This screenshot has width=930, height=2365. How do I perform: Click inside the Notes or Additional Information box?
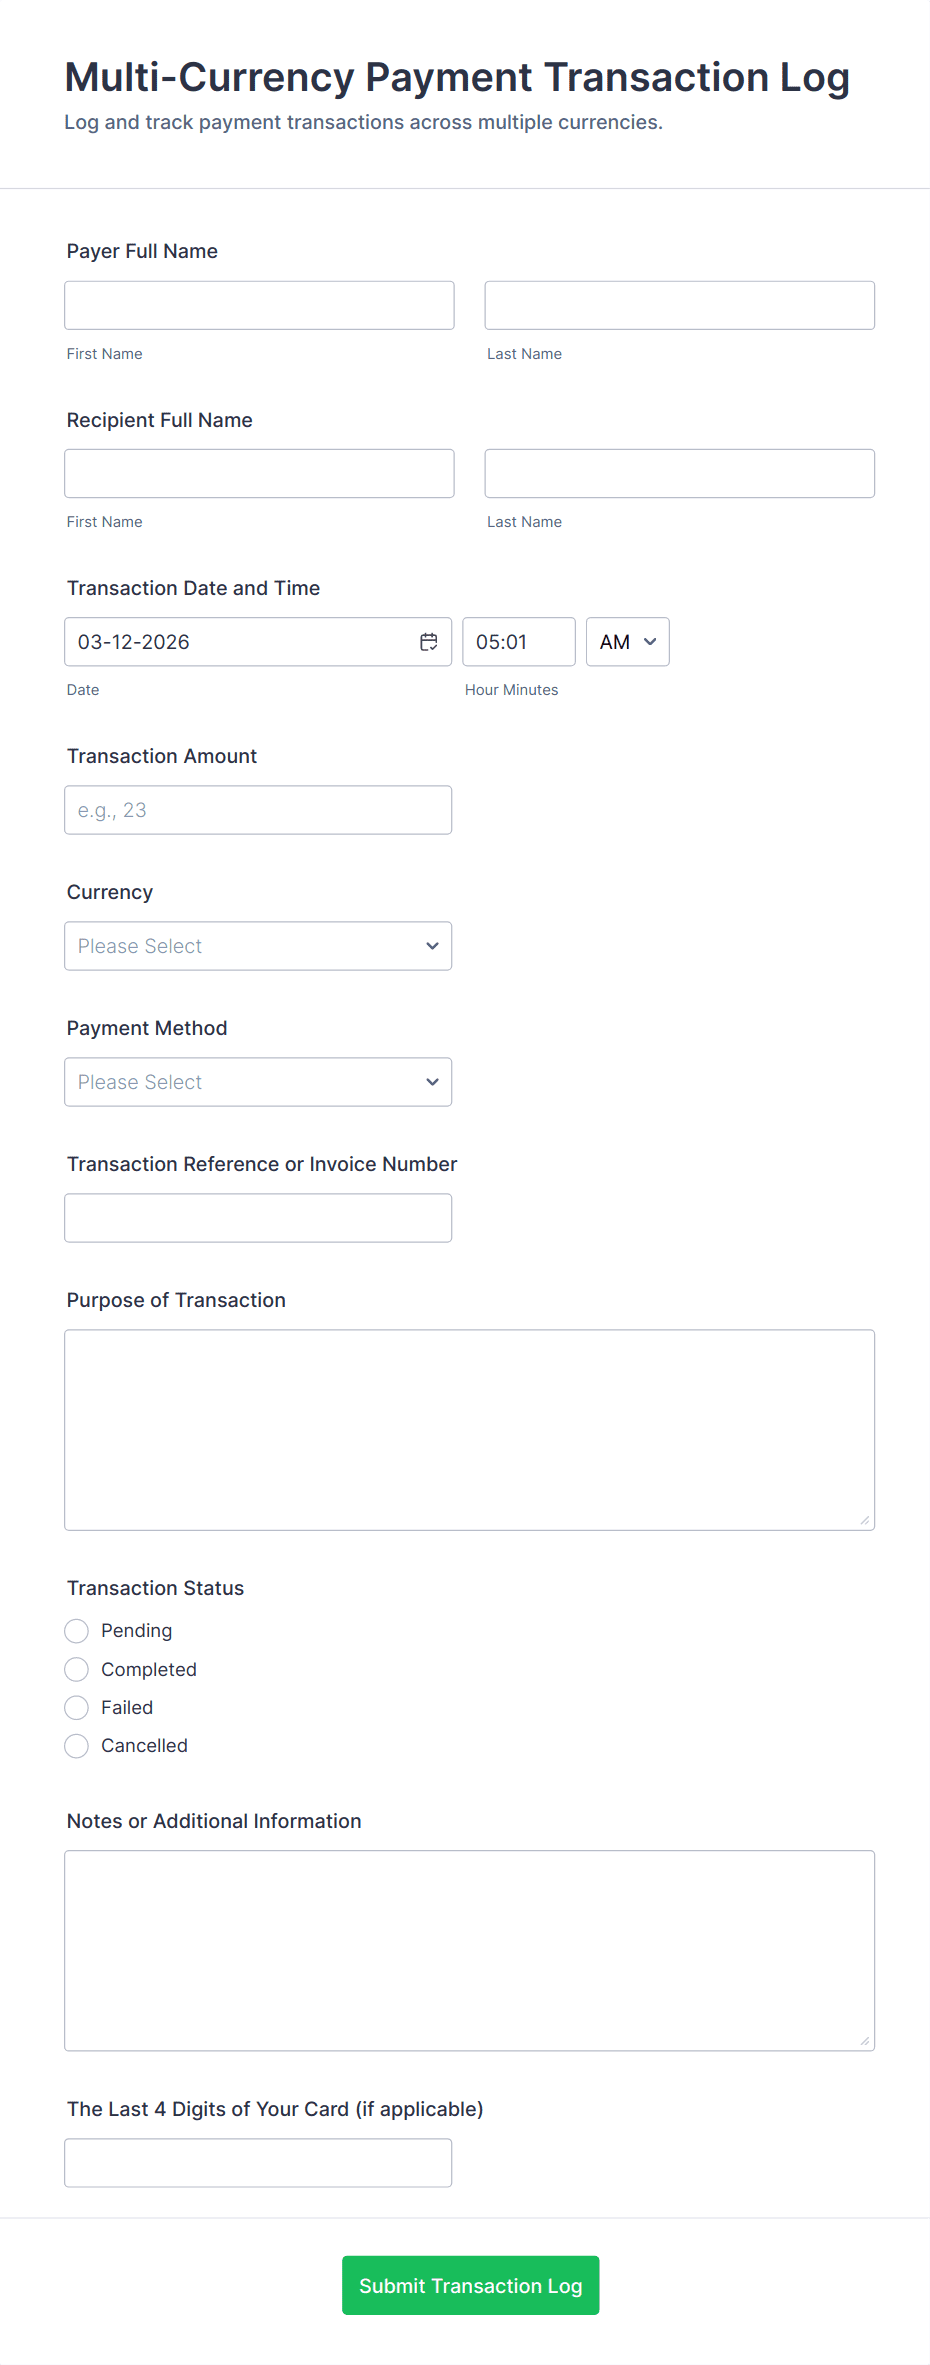470,1951
